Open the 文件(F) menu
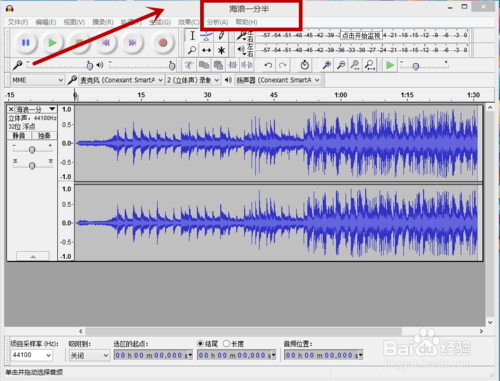This screenshot has width=500, height=381. pos(18,22)
